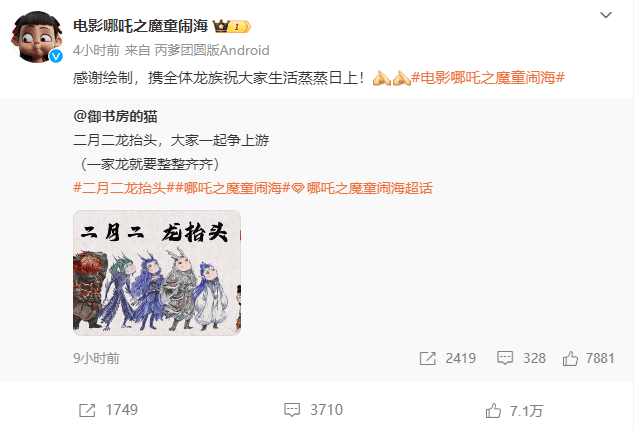The width and height of the screenshot is (634, 430).
Task: Like the quoted post with 7881 likes
Action: click(588, 358)
